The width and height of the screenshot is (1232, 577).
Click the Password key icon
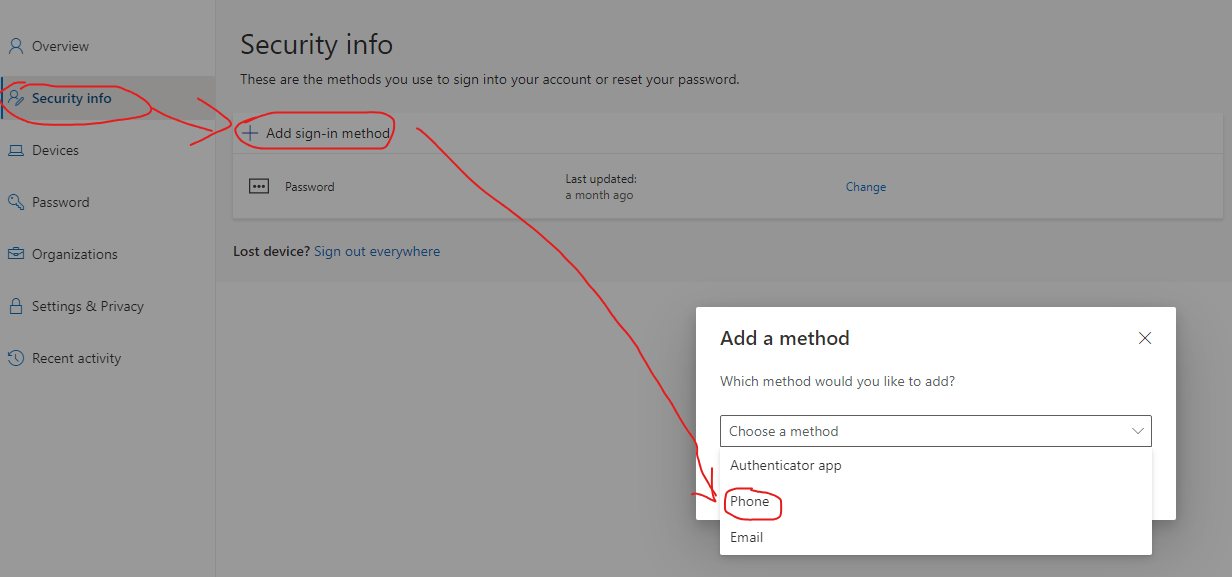(16, 202)
